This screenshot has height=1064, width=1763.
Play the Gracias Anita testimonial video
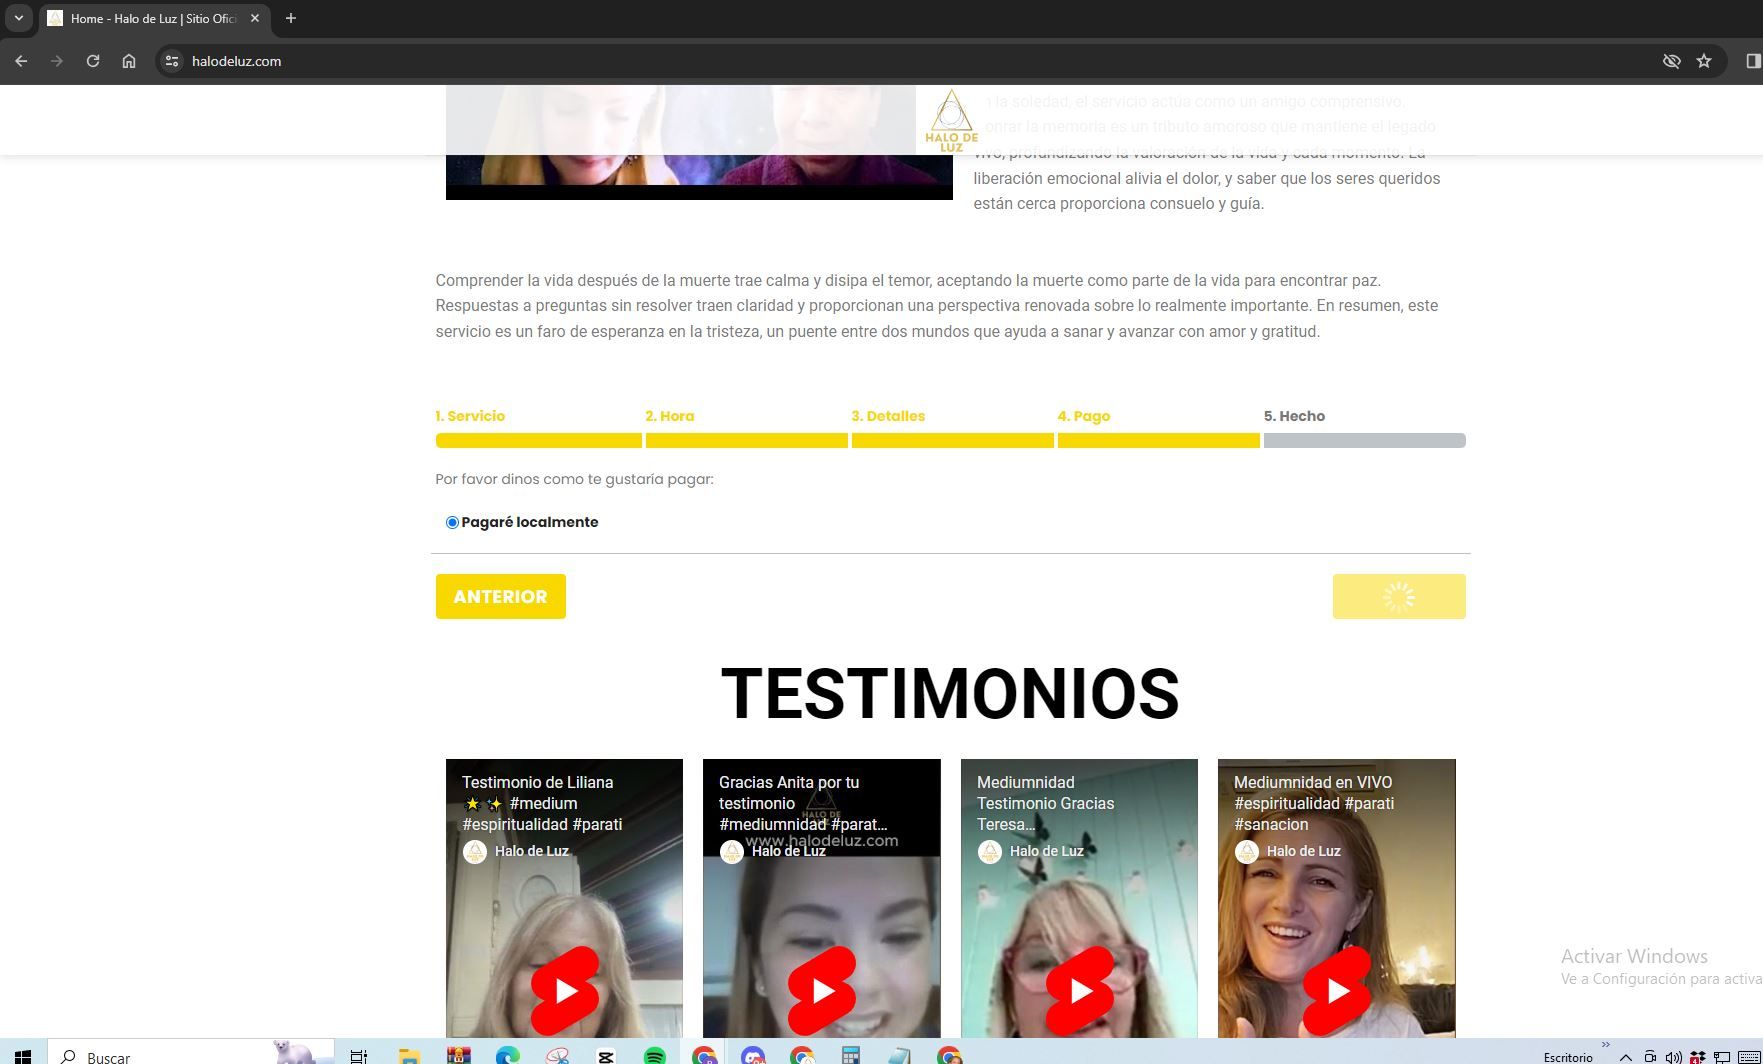(822, 990)
